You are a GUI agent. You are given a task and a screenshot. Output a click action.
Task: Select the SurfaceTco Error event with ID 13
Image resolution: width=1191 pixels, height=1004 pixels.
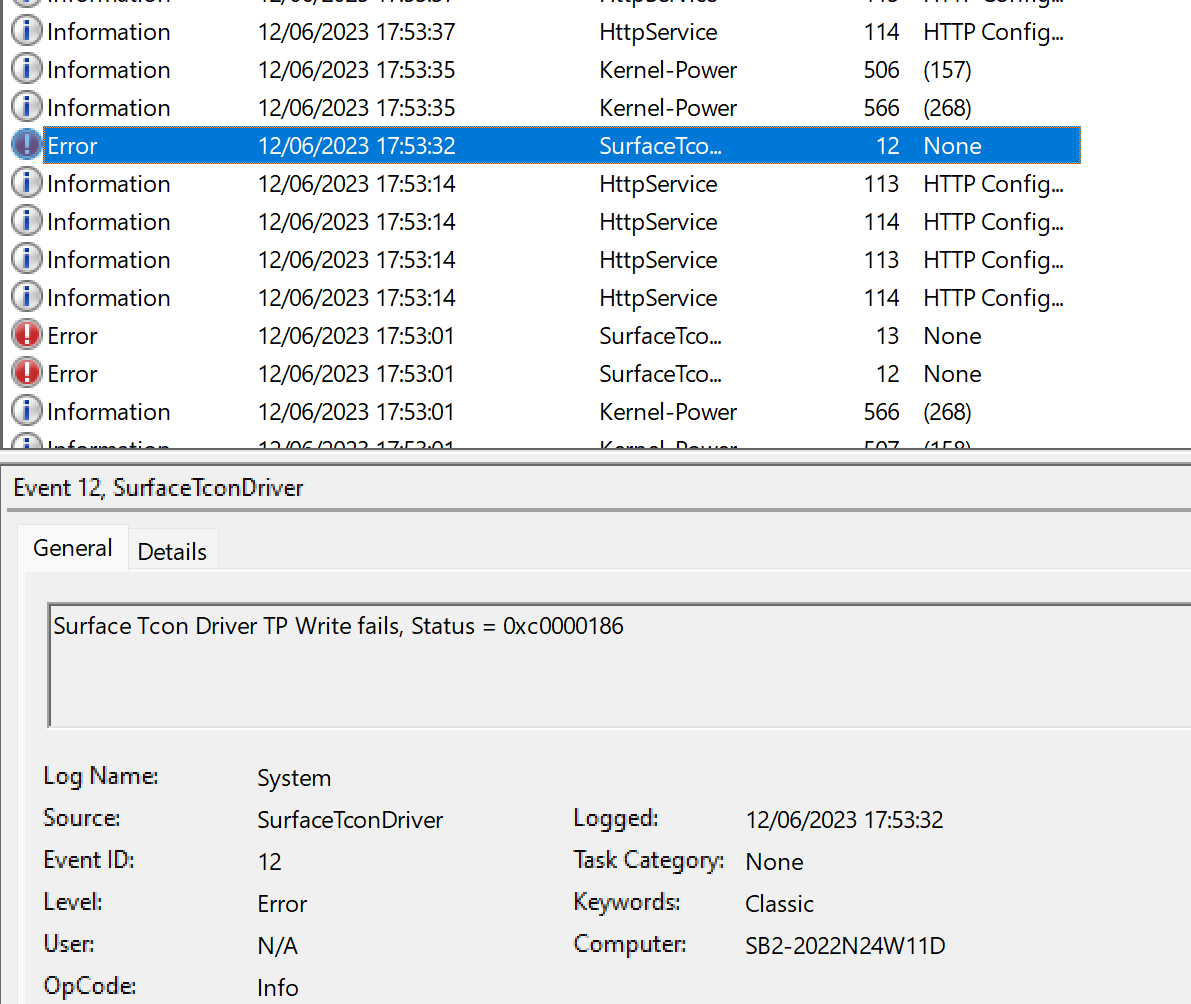[x=400, y=335]
